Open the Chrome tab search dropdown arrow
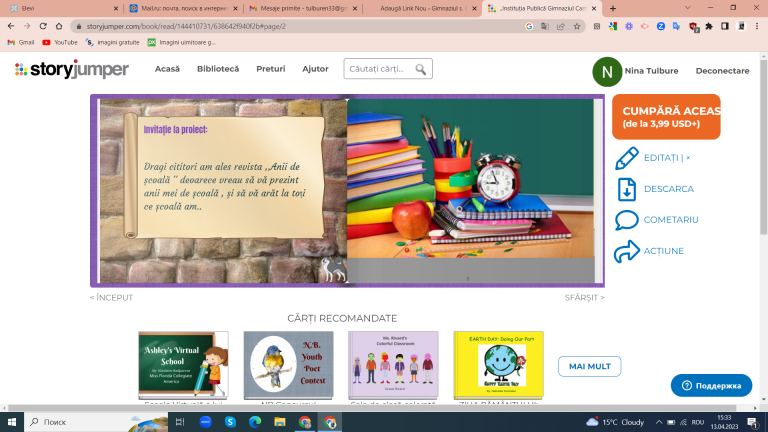Screen dimensions: 768x432 pos(687,8)
